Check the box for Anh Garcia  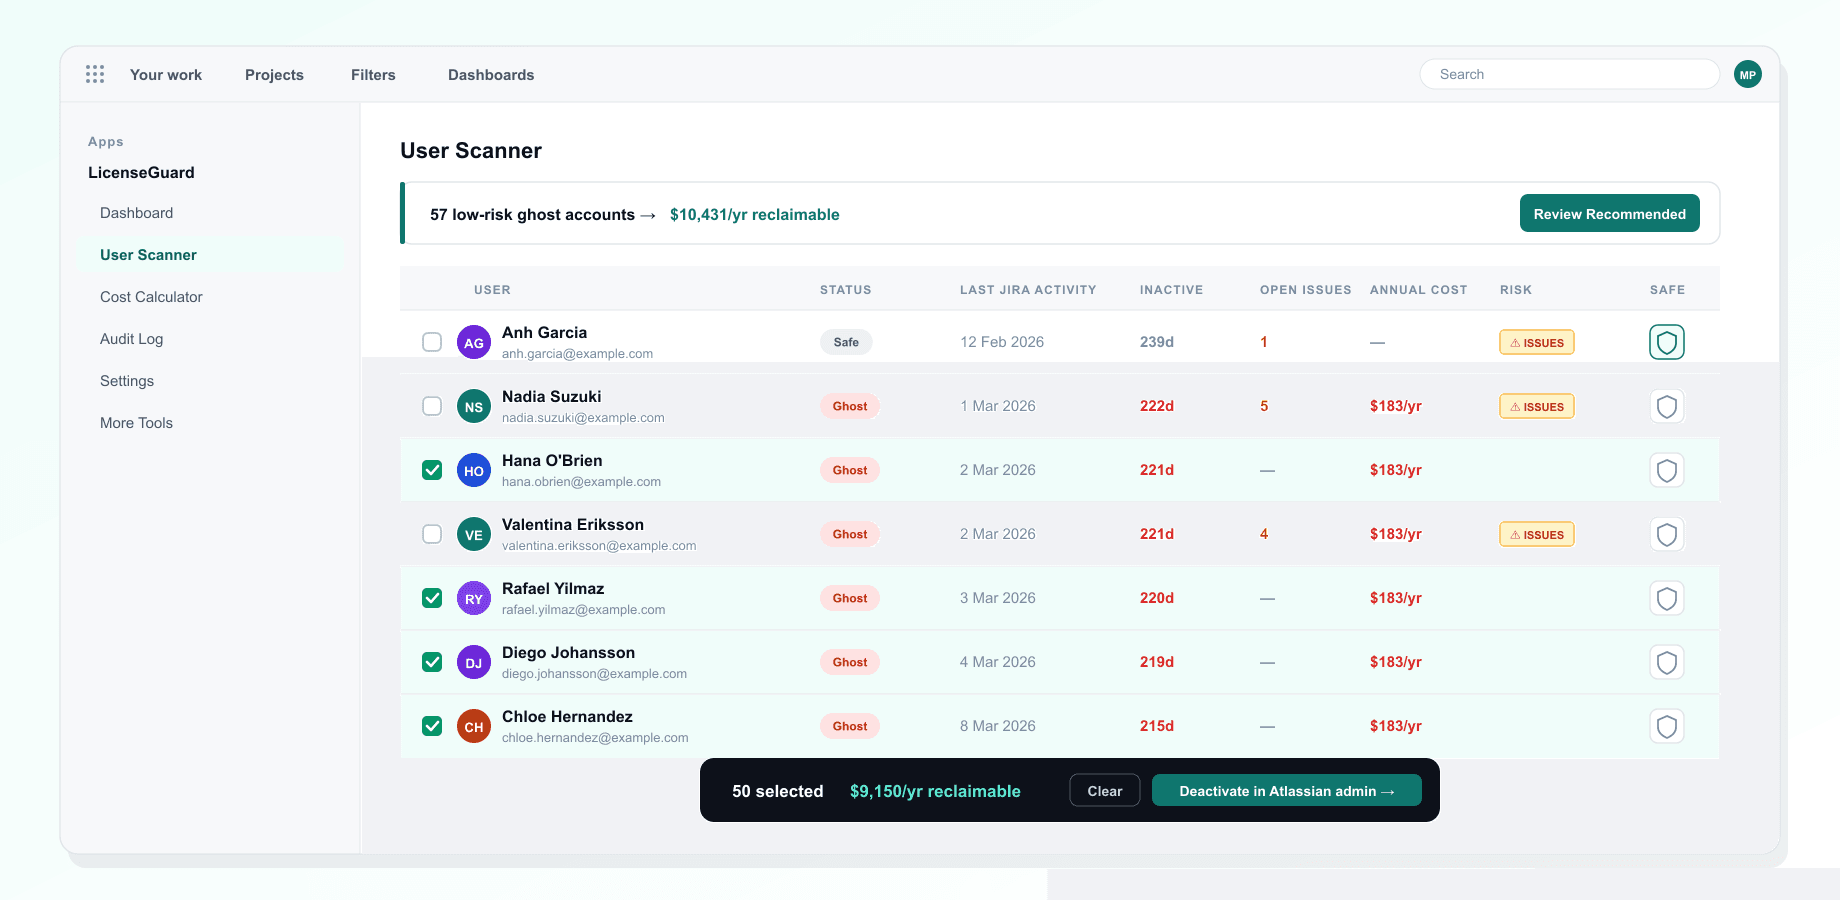point(432,342)
